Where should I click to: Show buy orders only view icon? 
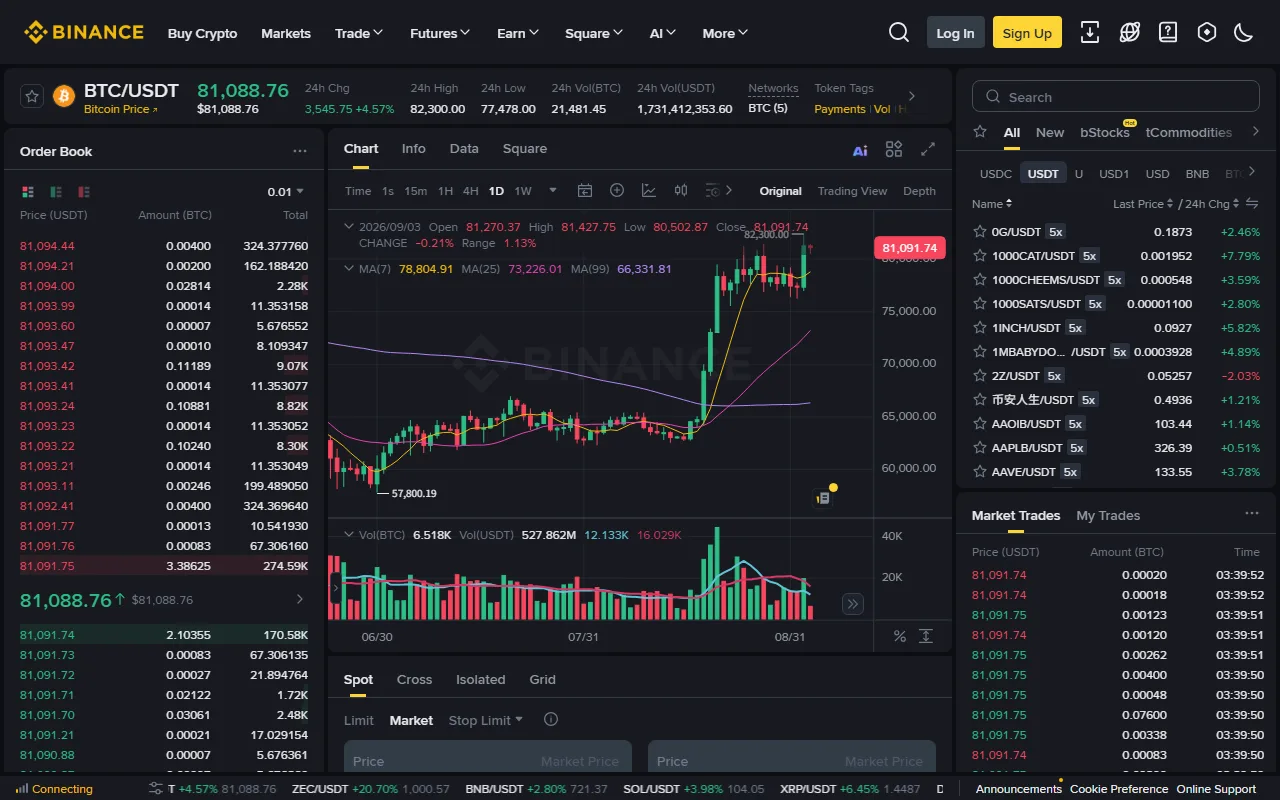pyautogui.click(x=56, y=191)
